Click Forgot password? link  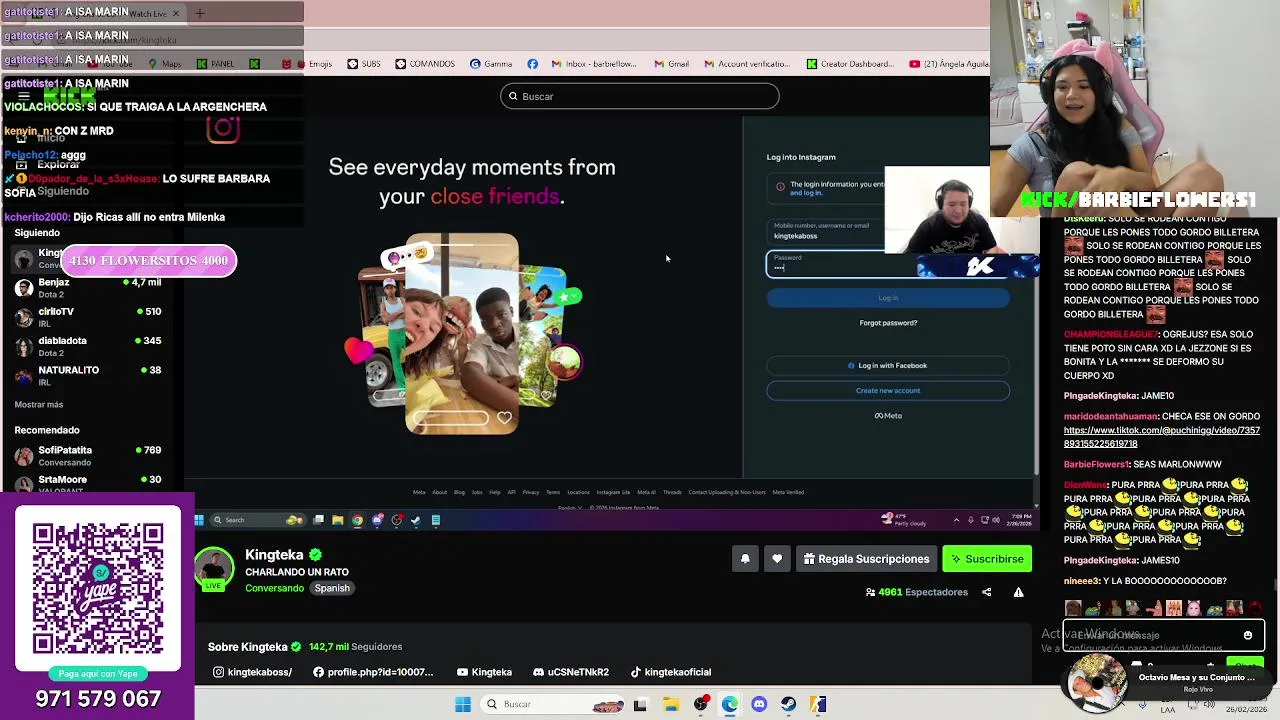(x=888, y=323)
